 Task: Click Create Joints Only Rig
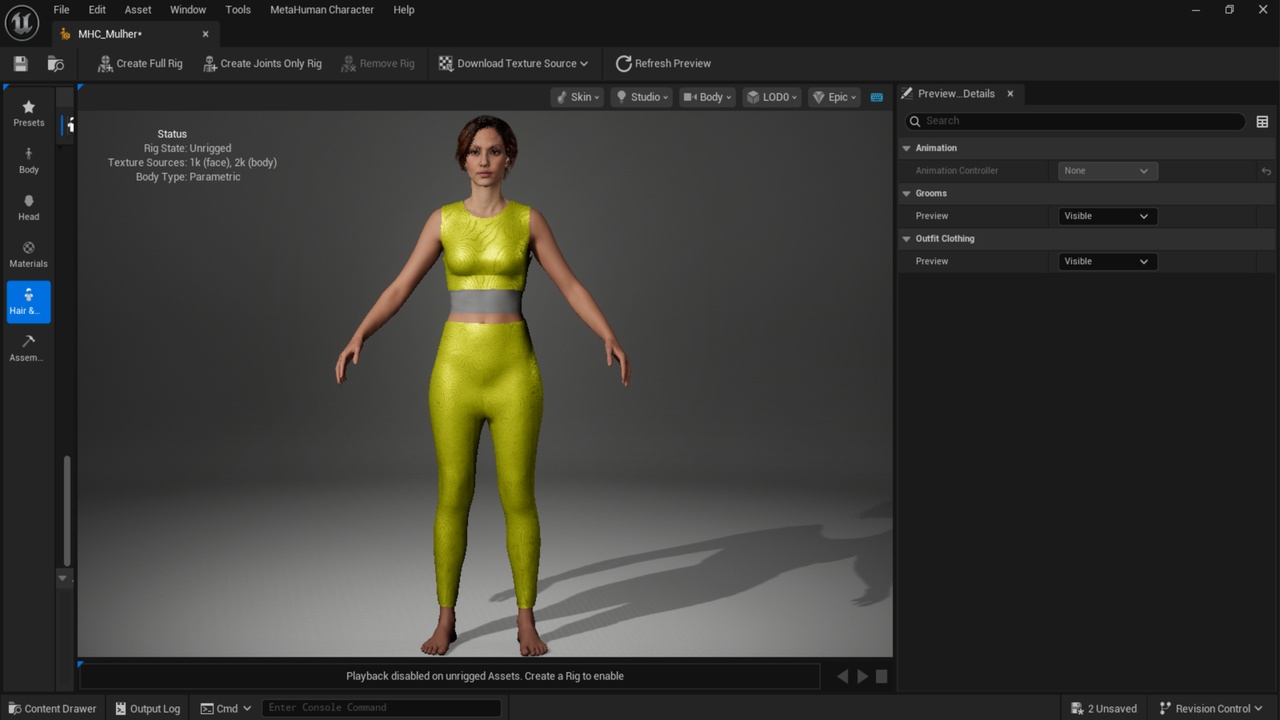262,63
